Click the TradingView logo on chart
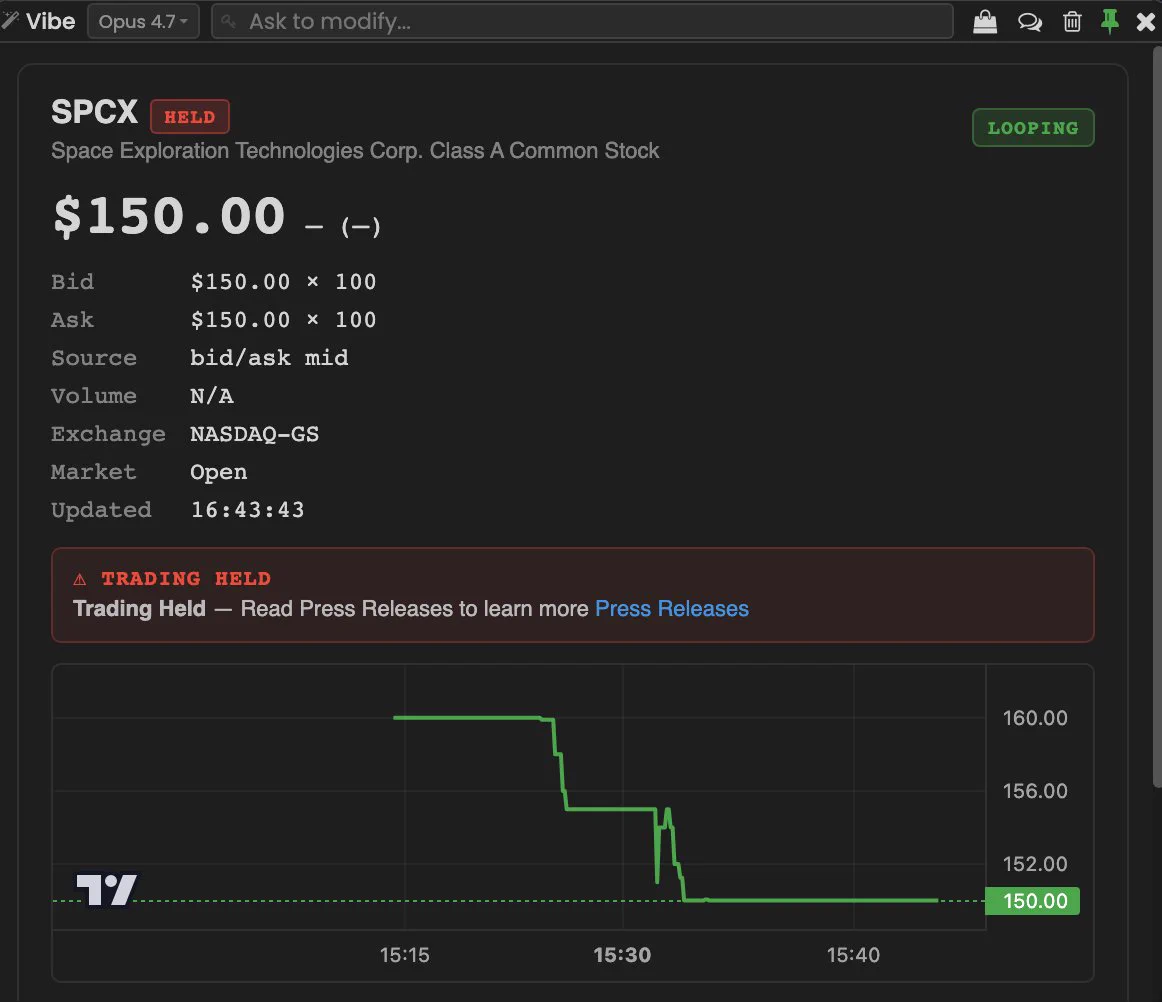Screen dimensions: 1162x1002 [x=107, y=889]
